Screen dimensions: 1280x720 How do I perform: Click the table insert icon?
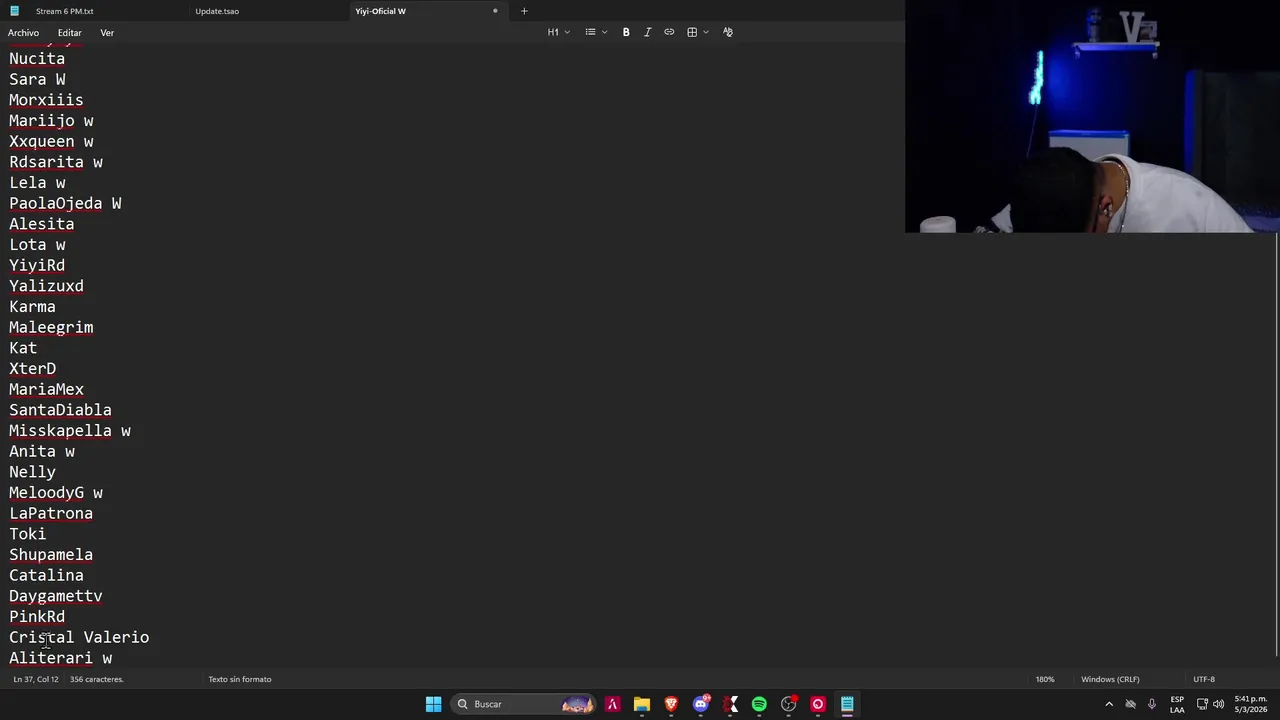click(692, 32)
